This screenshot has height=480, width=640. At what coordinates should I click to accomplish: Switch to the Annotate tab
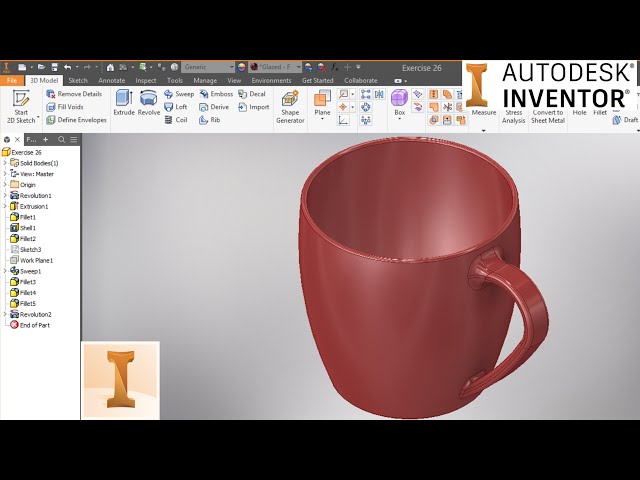pos(111,80)
